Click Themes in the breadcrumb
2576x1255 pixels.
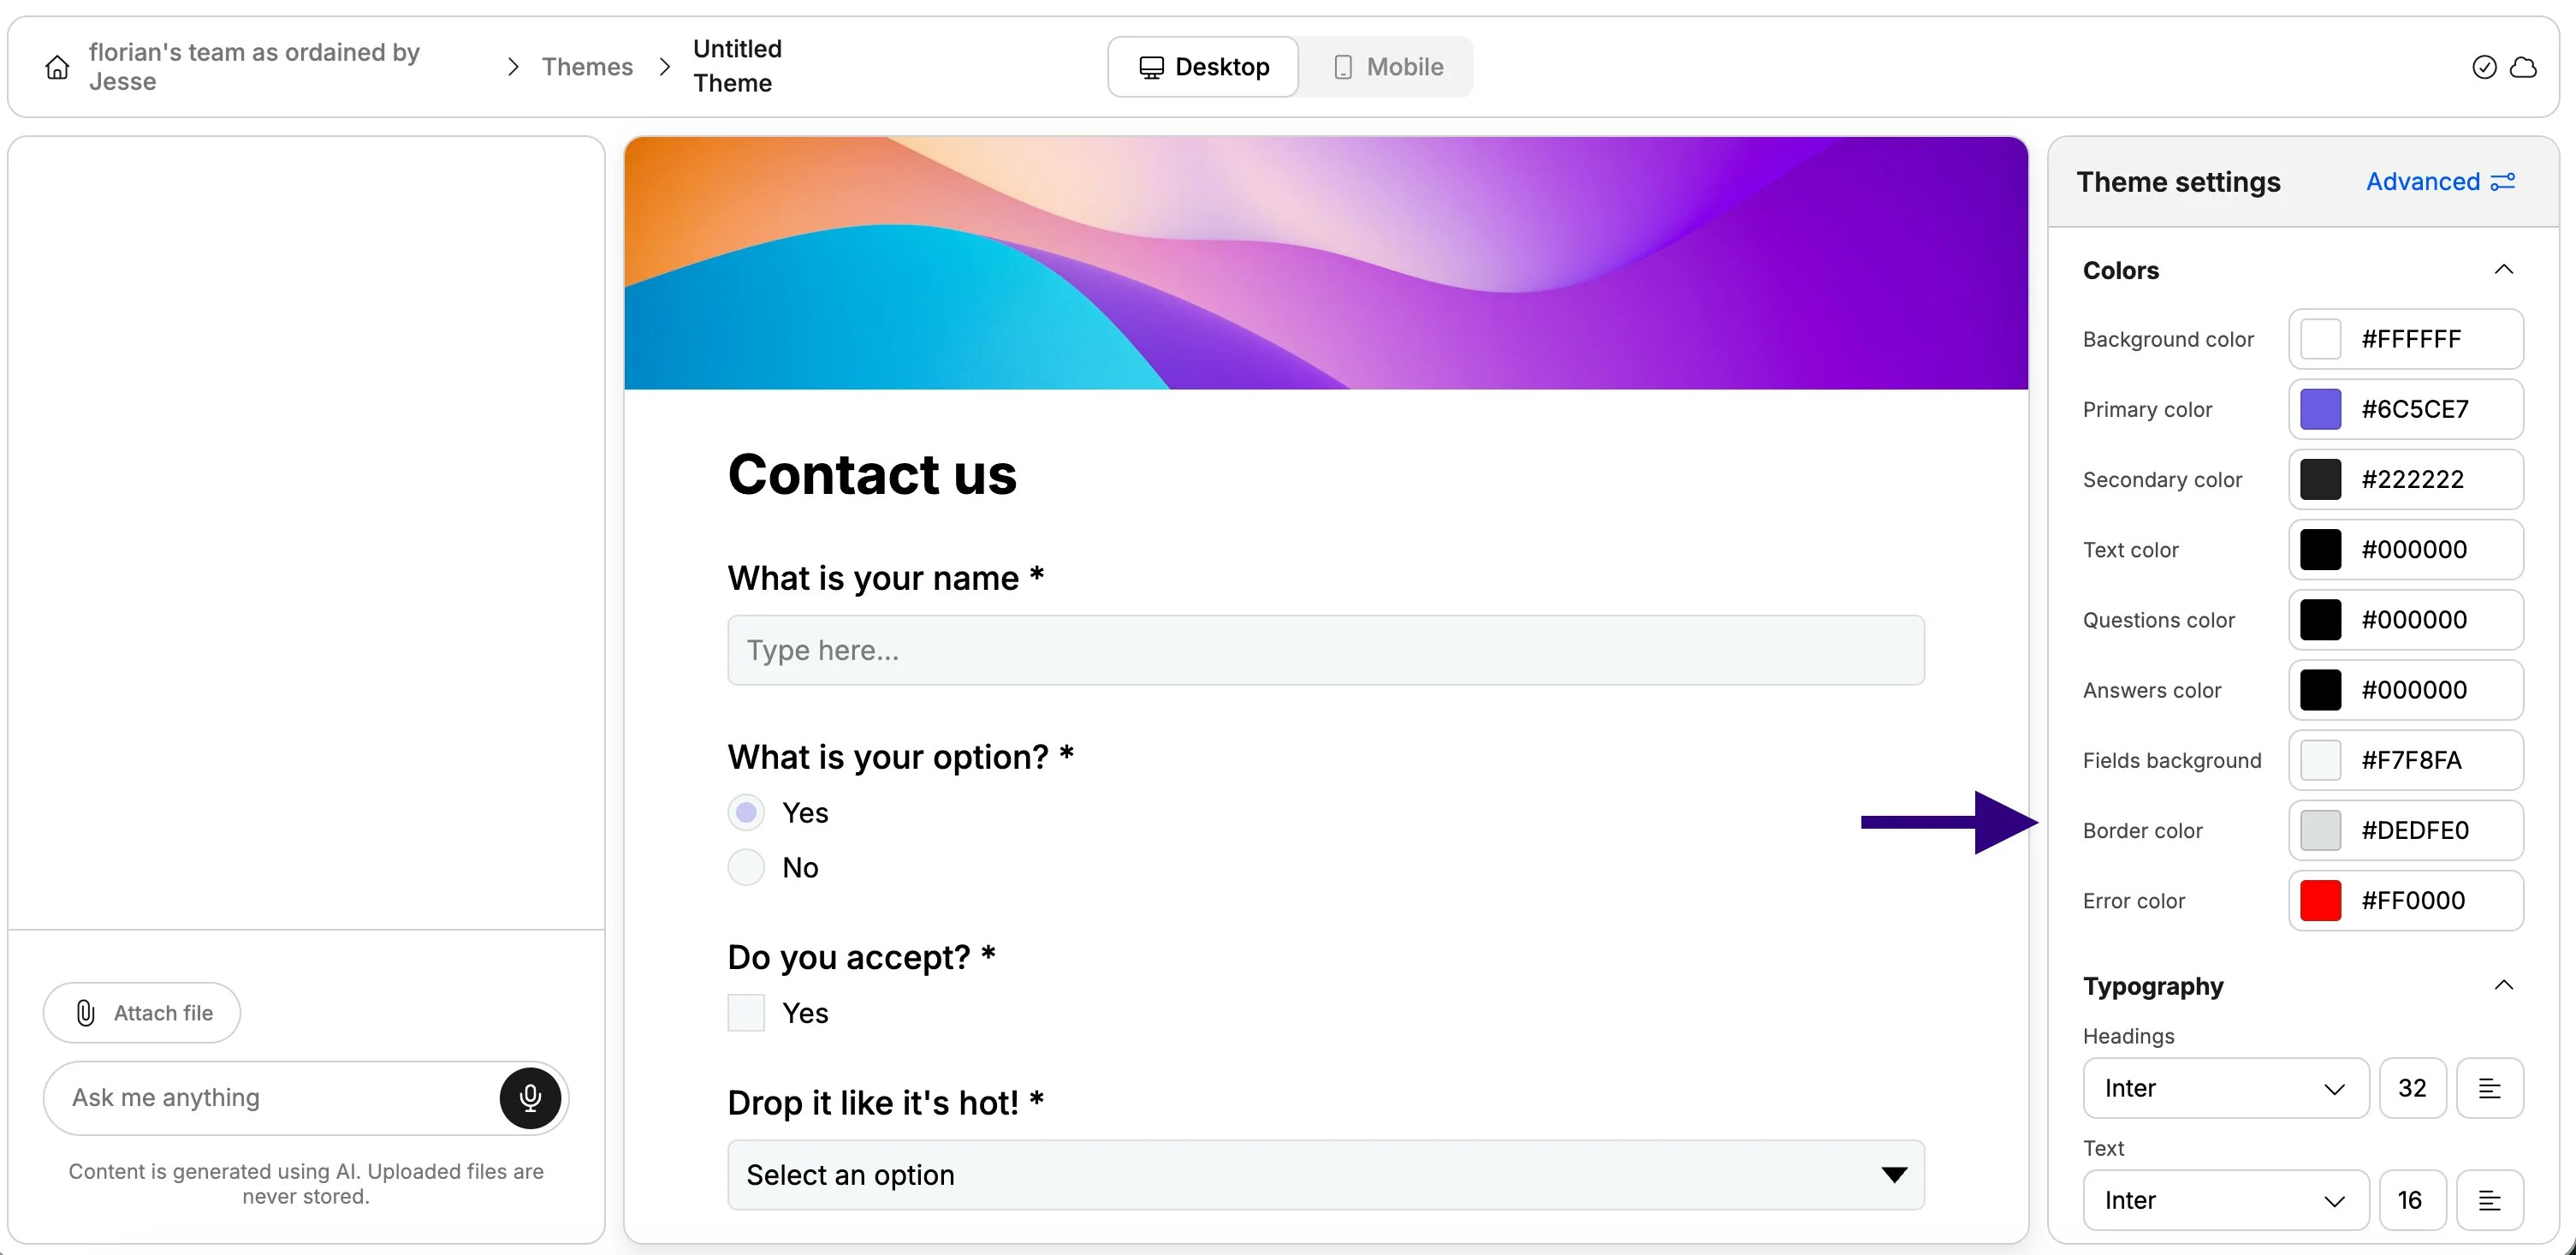[x=587, y=66]
